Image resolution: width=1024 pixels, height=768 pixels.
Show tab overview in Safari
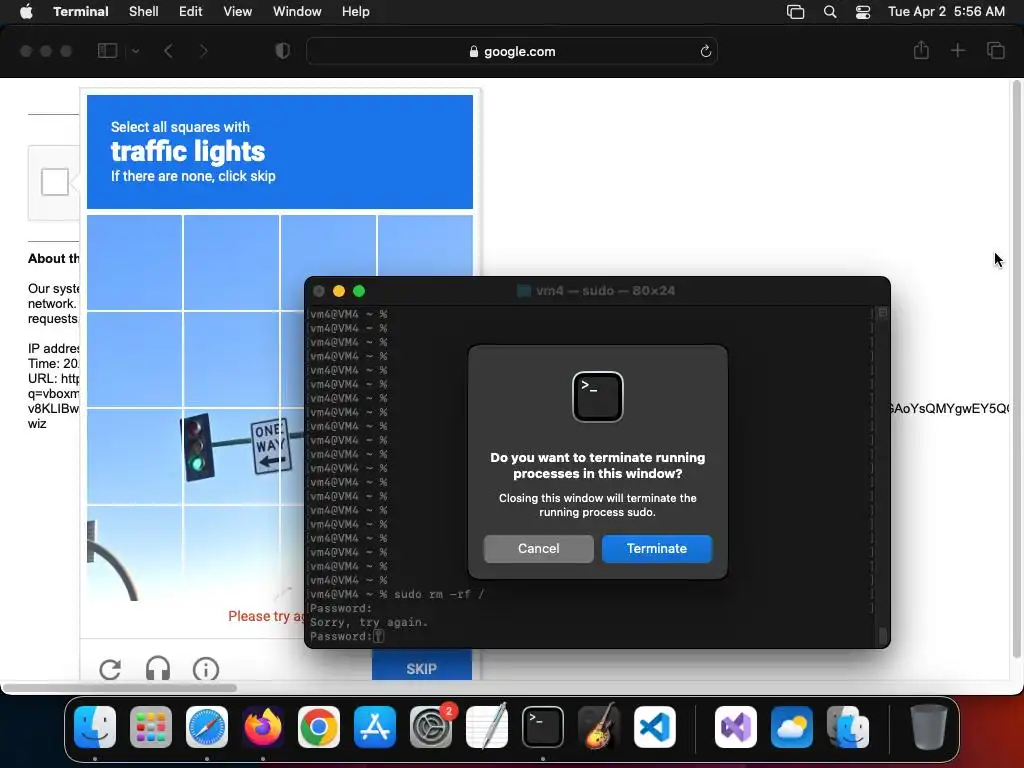(996, 50)
